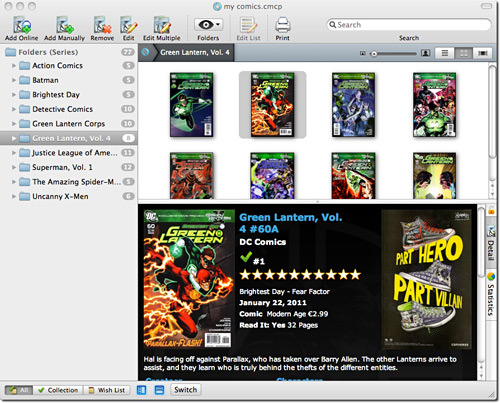Click the Edit List icon
Image resolution: width=500 pixels, height=403 pixels.
click(x=248, y=25)
